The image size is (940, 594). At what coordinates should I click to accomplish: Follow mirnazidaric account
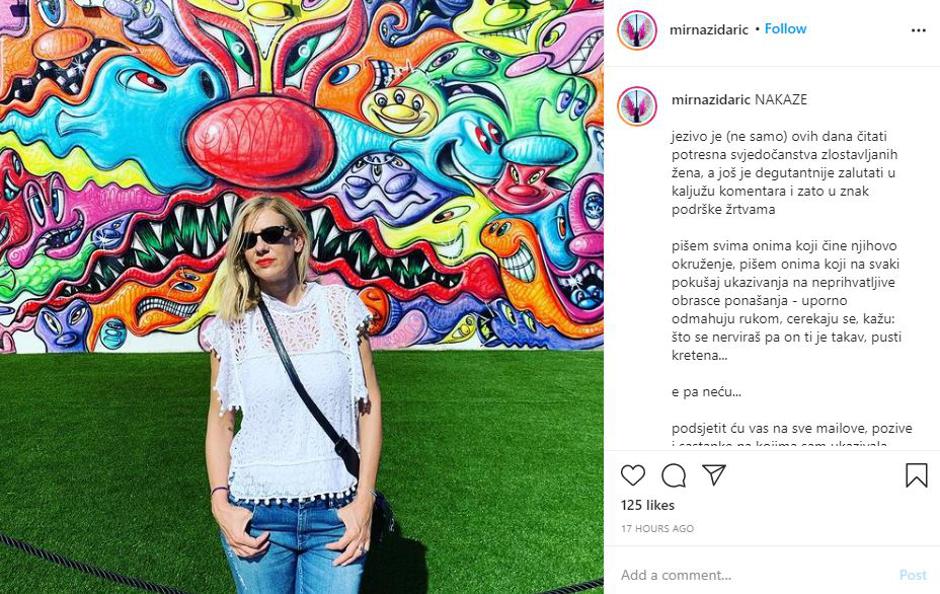785,29
